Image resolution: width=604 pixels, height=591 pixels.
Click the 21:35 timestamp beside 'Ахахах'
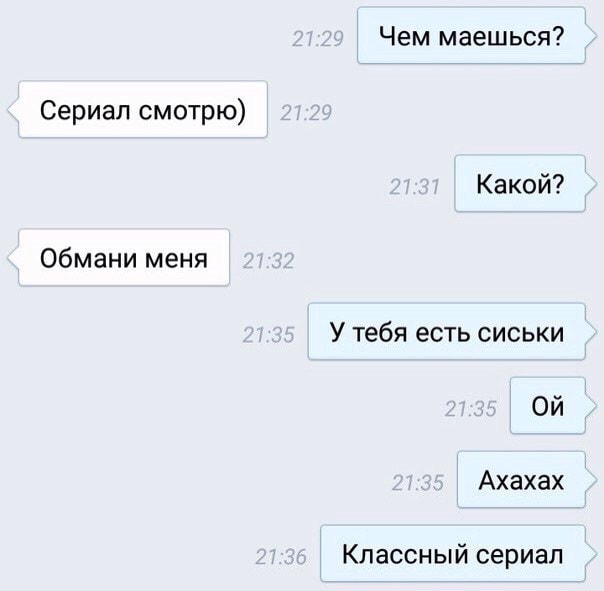point(418,483)
